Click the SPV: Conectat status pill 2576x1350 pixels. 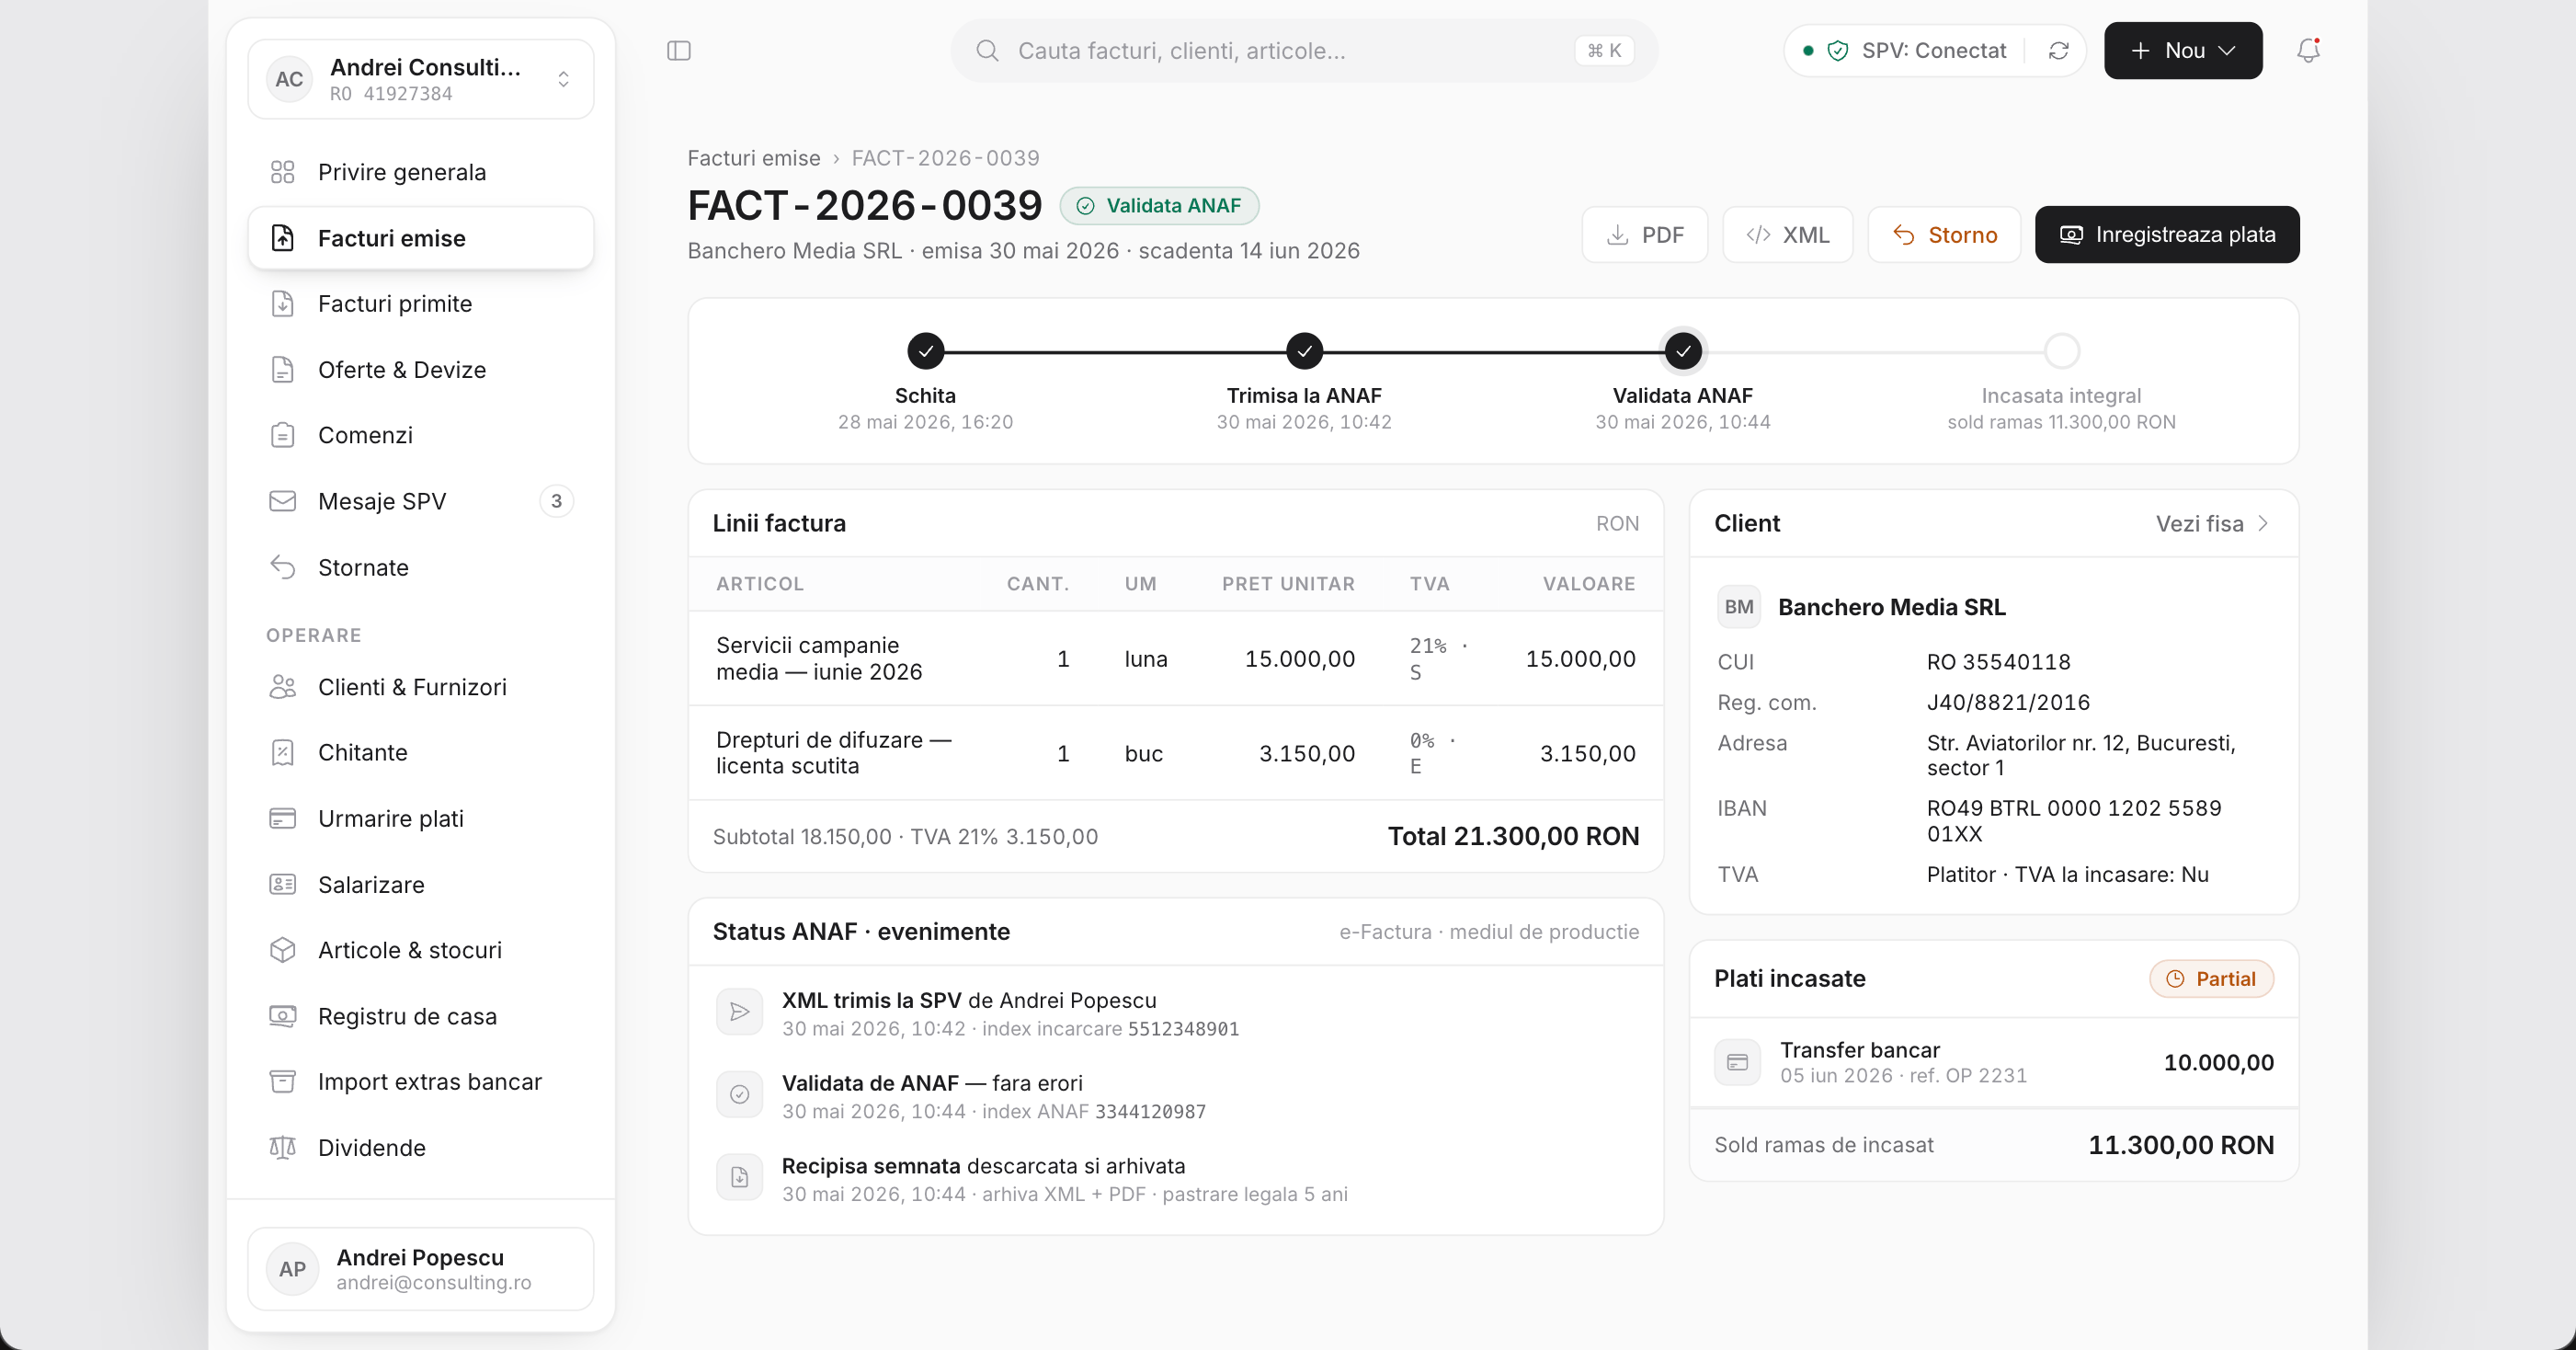(x=1934, y=51)
